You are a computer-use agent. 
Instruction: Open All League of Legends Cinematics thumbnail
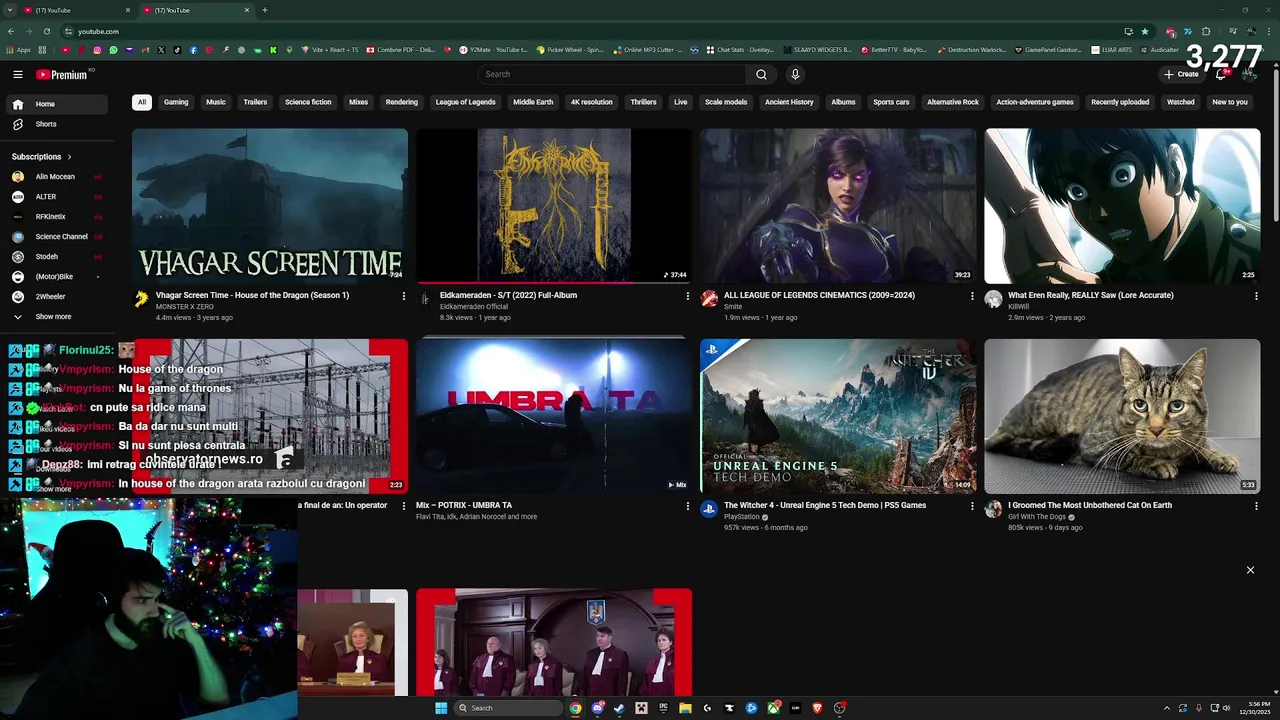click(838, 206)
